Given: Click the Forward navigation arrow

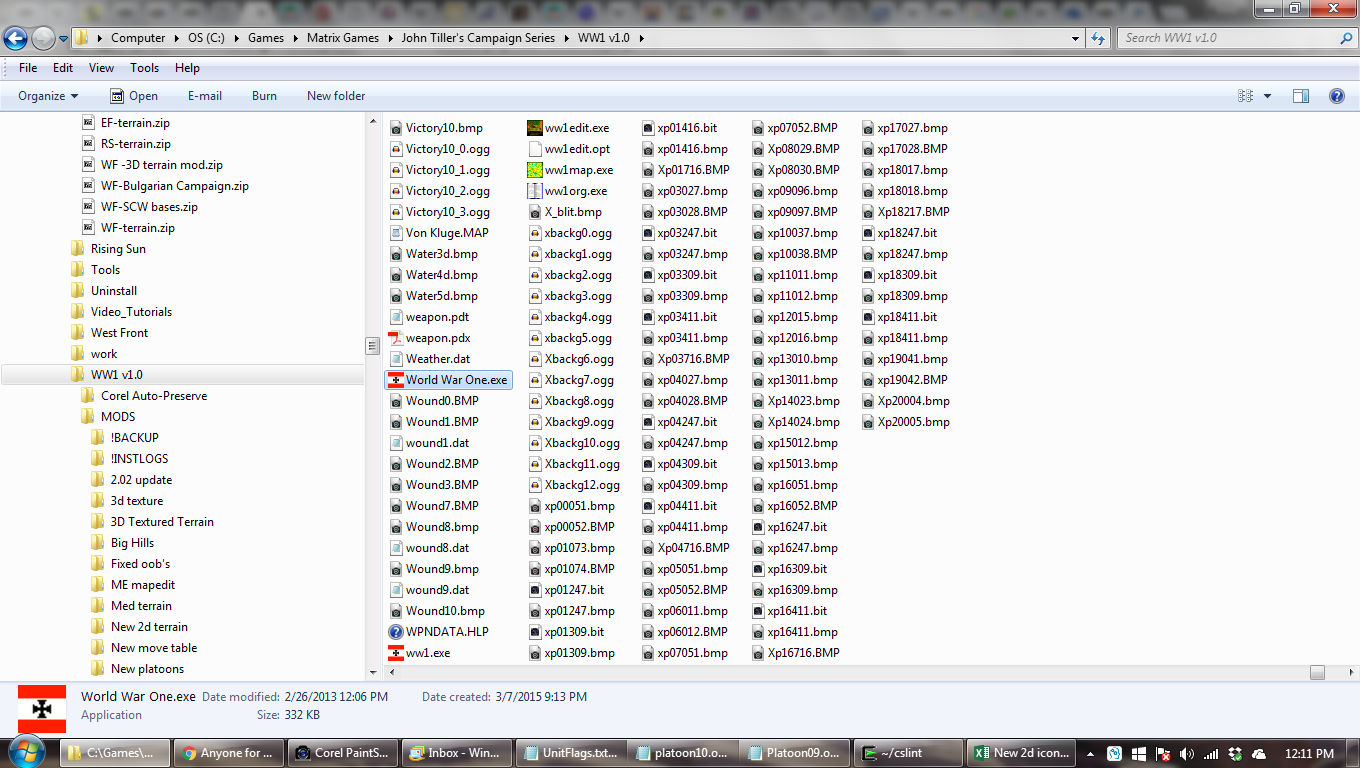Looking at the screenshot, I should [44, 39].
